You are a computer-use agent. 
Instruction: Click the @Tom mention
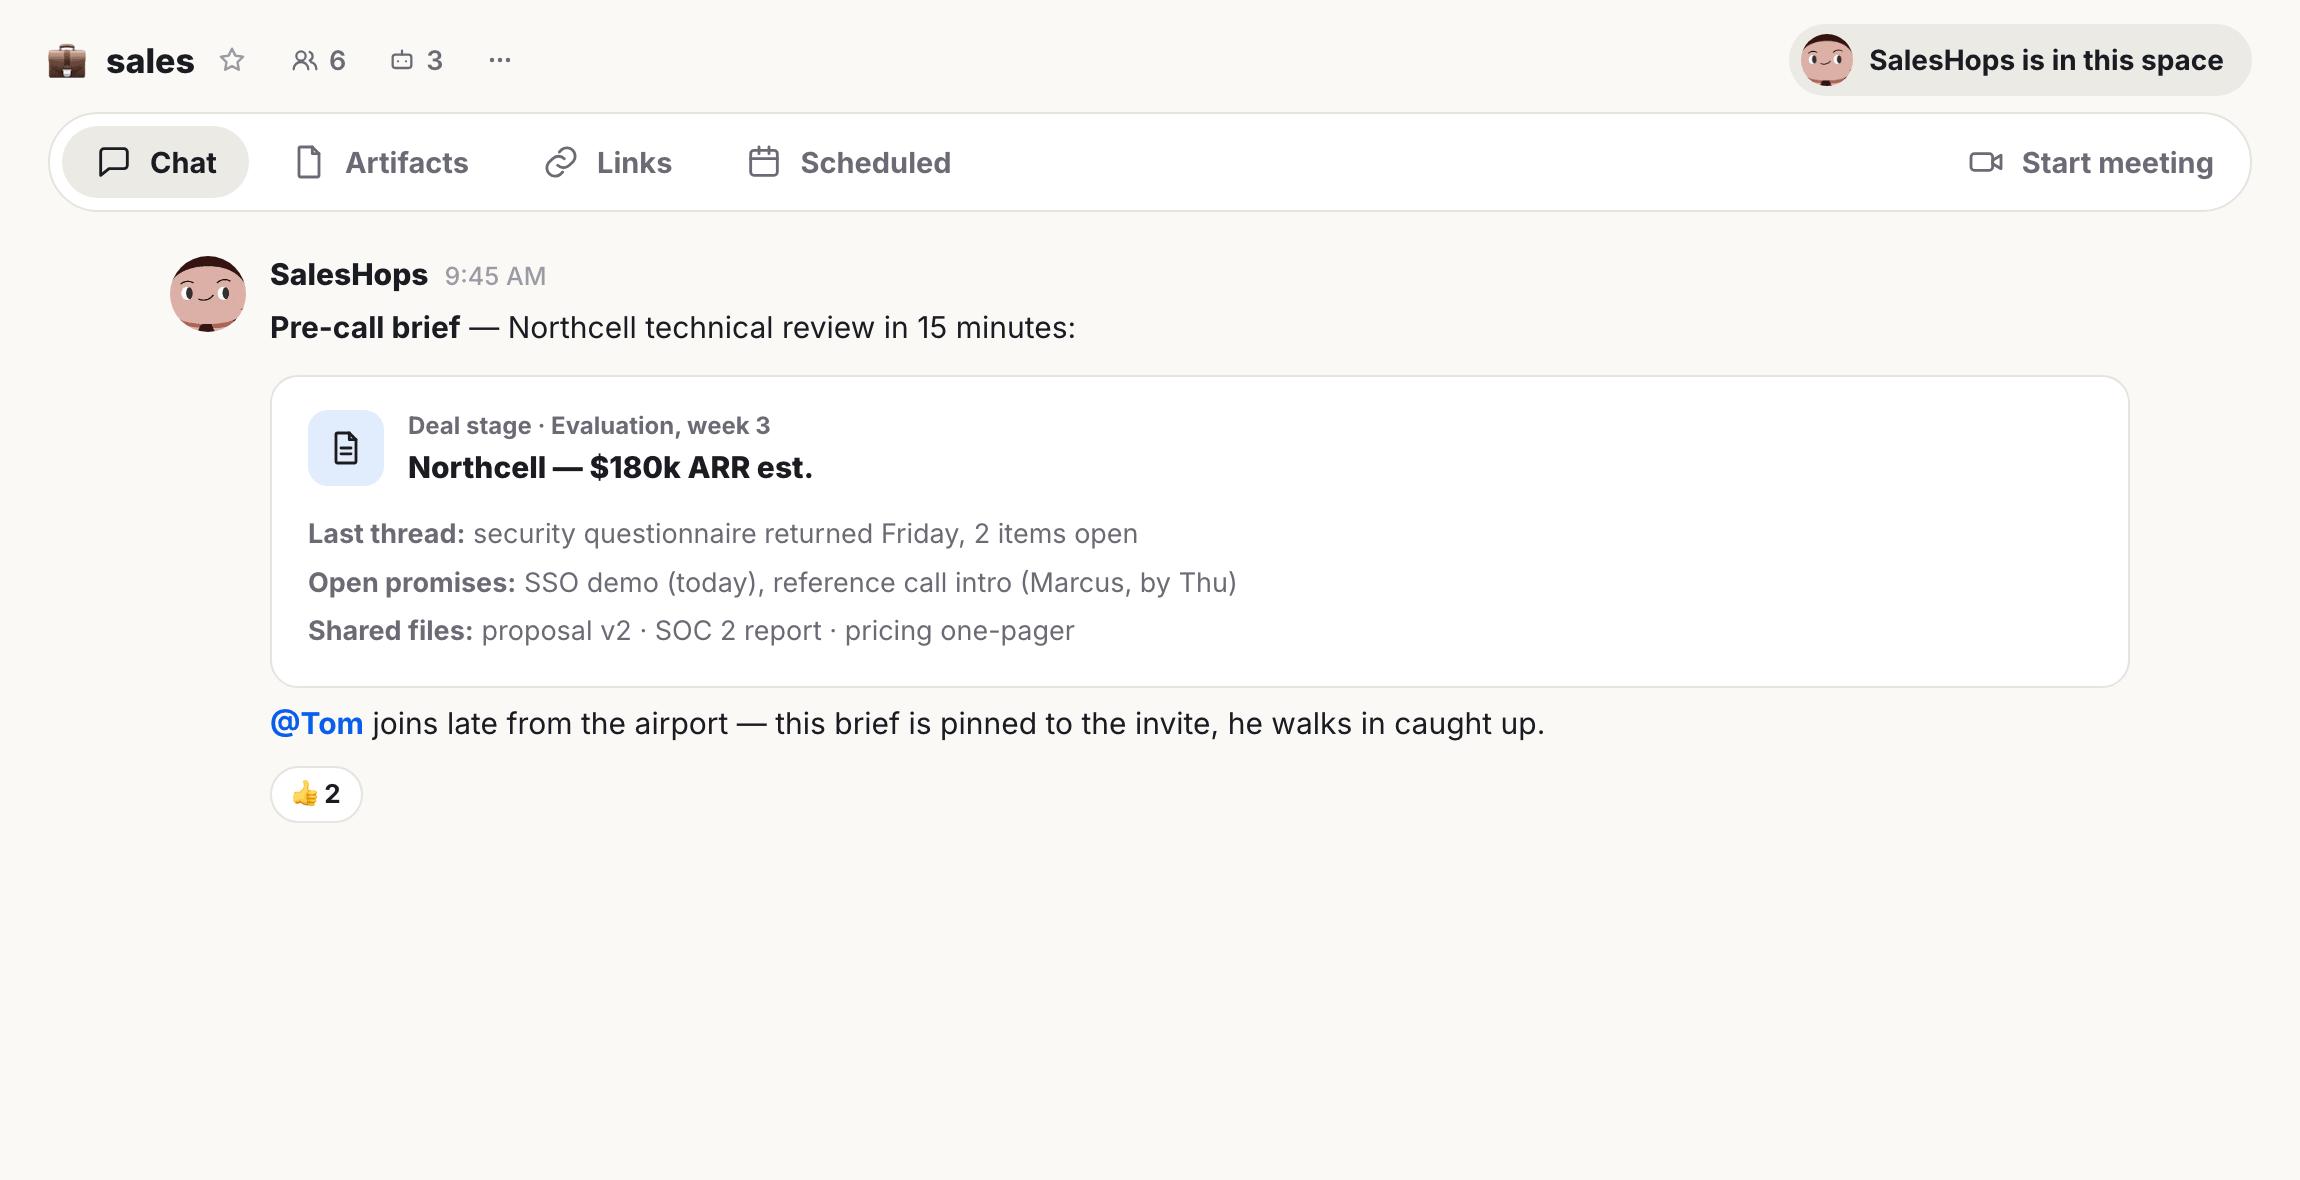coord(317,723)
